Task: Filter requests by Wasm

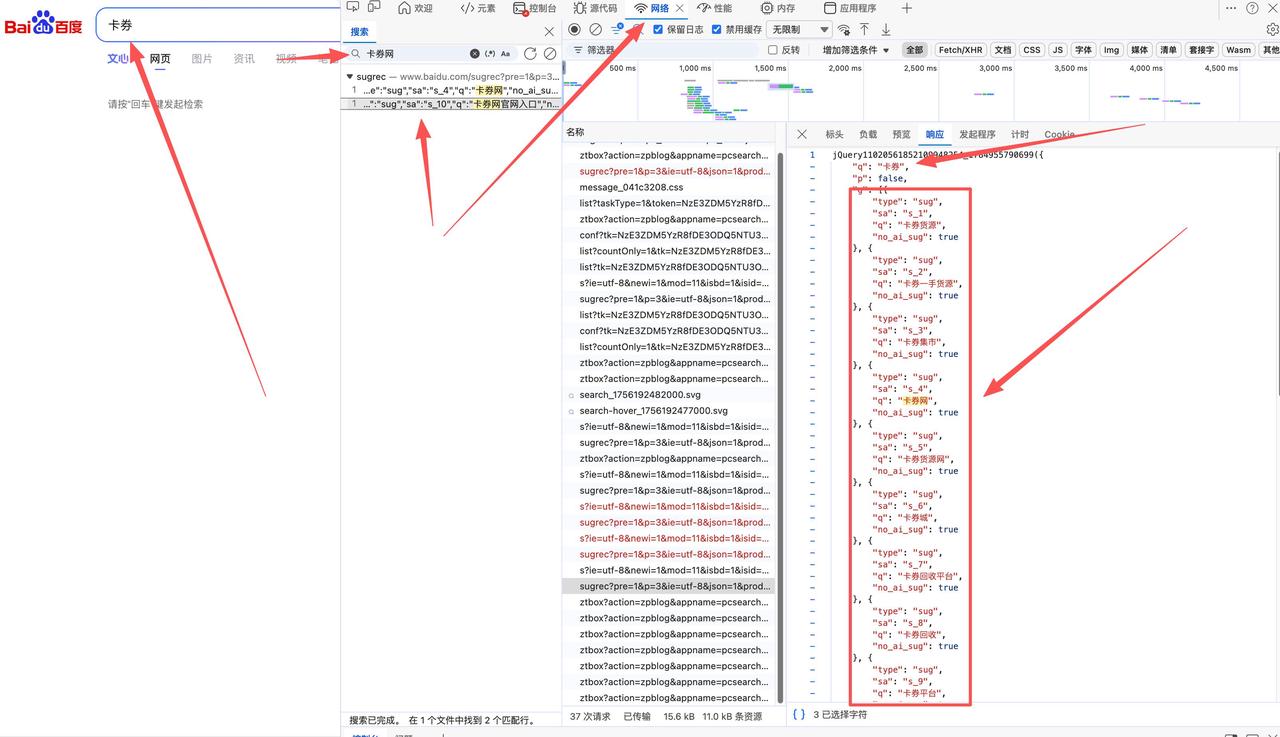Action: [1238, 50]
